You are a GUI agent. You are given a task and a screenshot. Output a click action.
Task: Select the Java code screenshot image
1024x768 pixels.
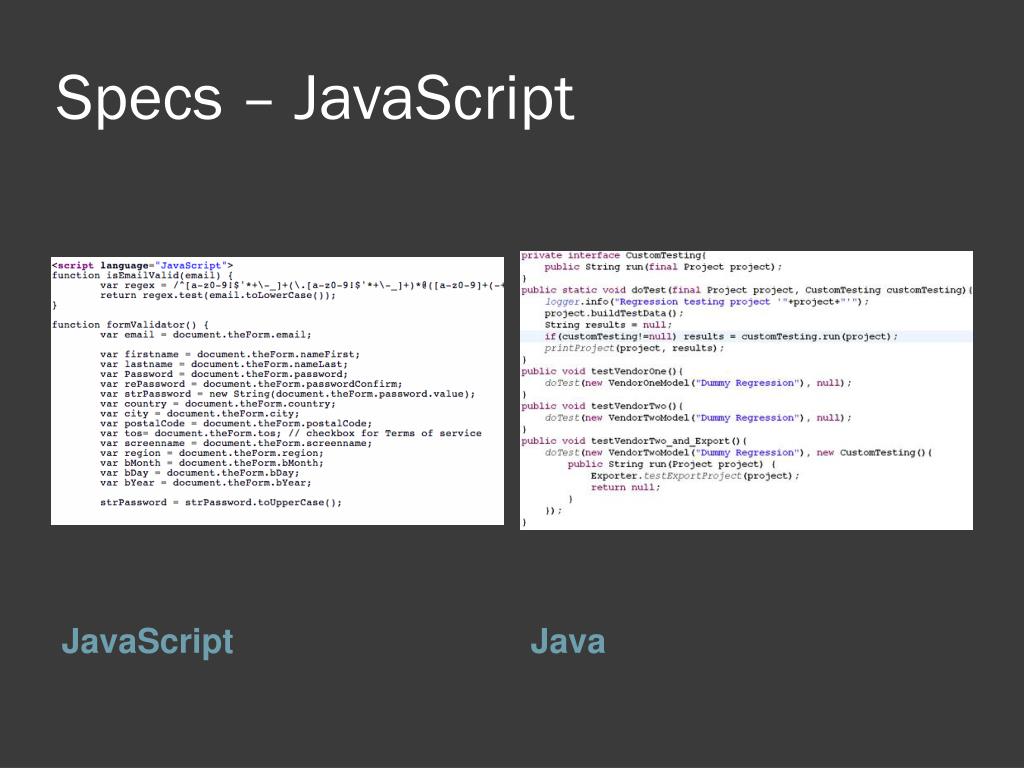point(746,390)
